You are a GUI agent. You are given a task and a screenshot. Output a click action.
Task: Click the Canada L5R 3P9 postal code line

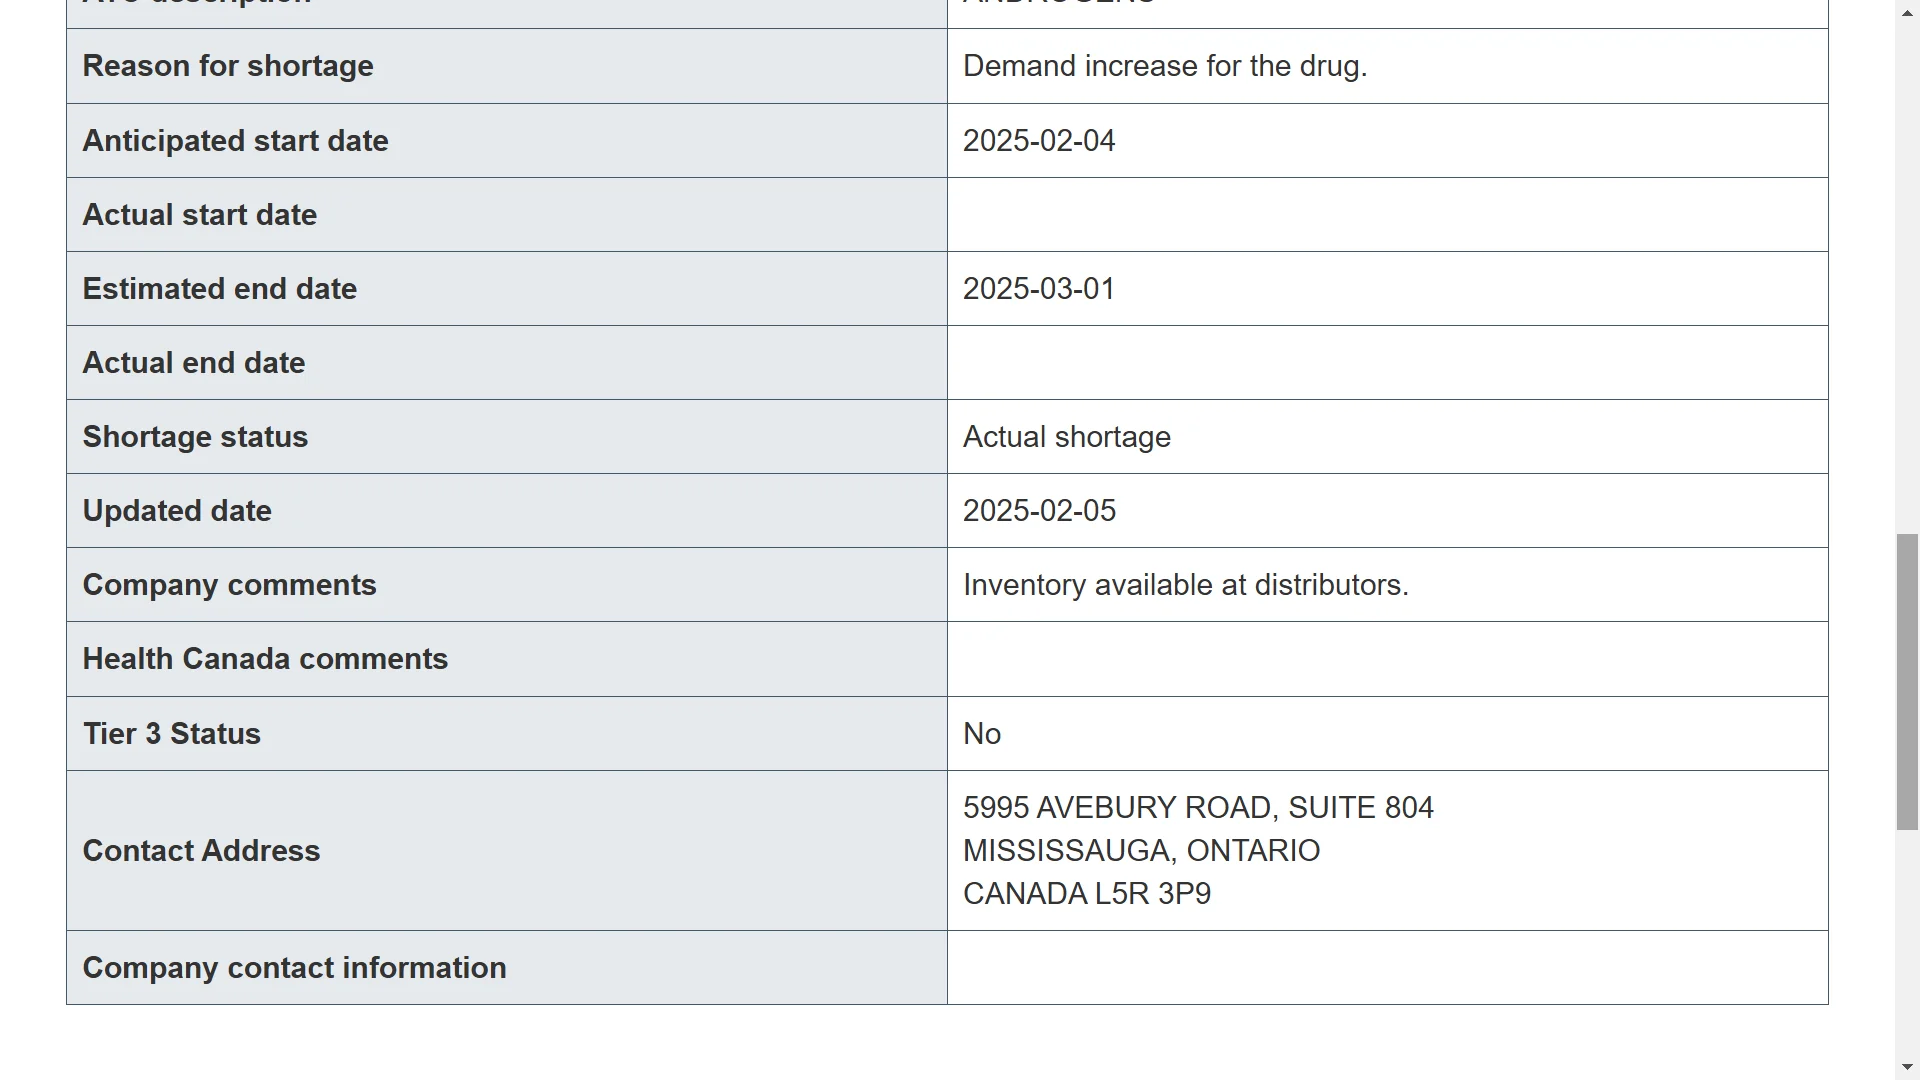(1087, 894)
